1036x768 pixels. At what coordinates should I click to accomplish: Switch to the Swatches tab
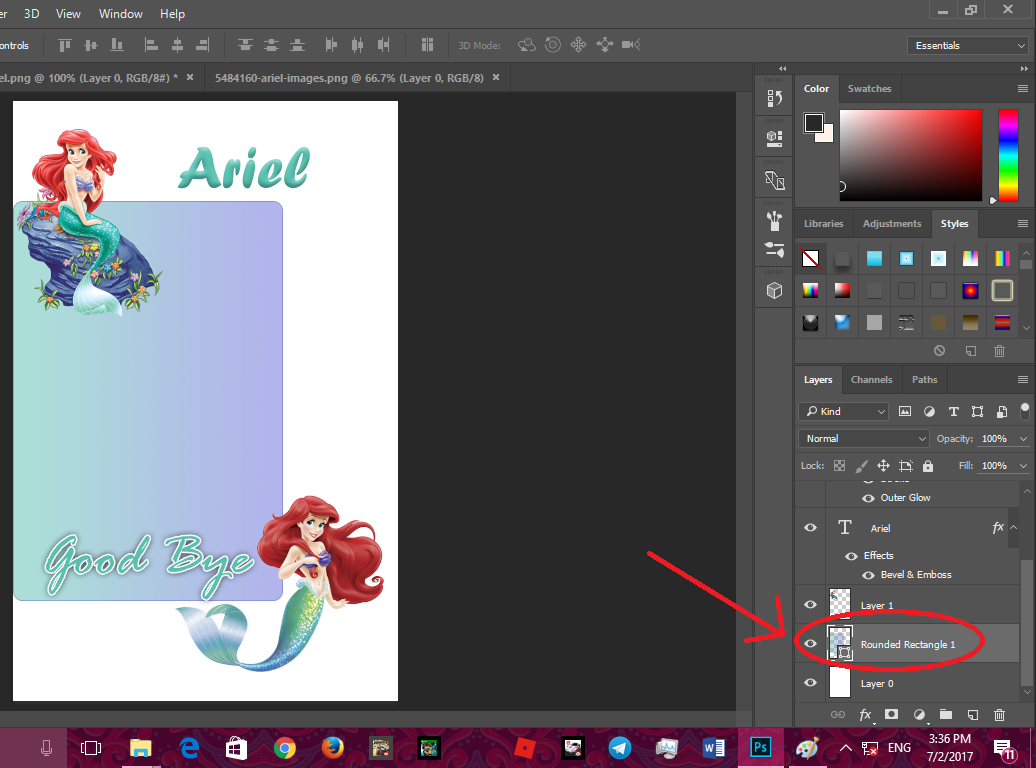click(870, 89)
